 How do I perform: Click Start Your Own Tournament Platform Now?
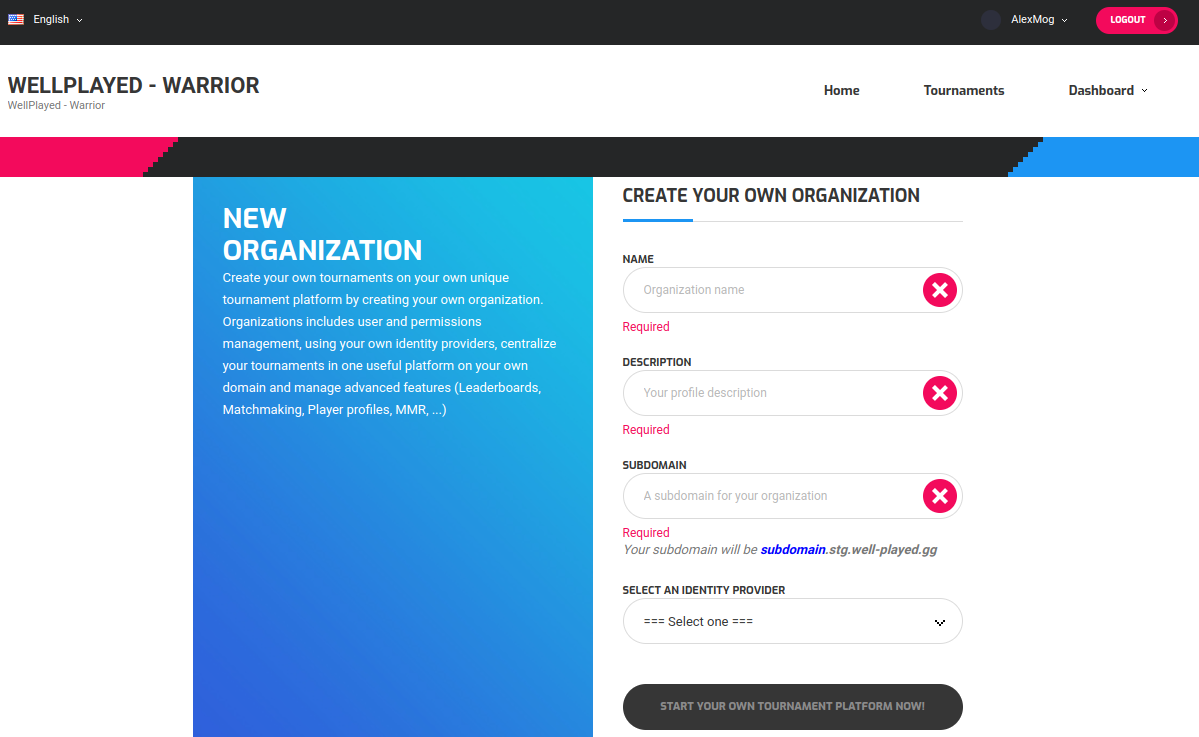792,706
